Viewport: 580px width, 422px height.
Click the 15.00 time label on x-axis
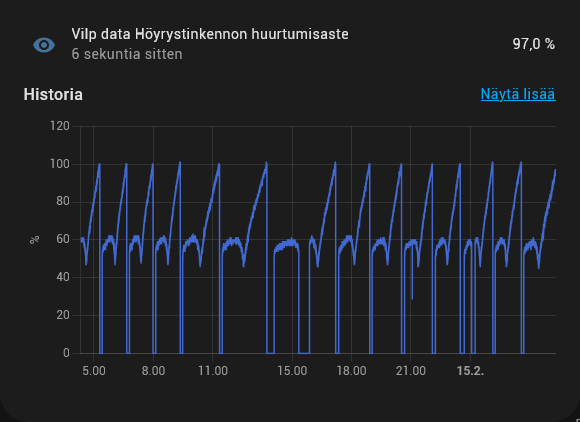(292, 371)
